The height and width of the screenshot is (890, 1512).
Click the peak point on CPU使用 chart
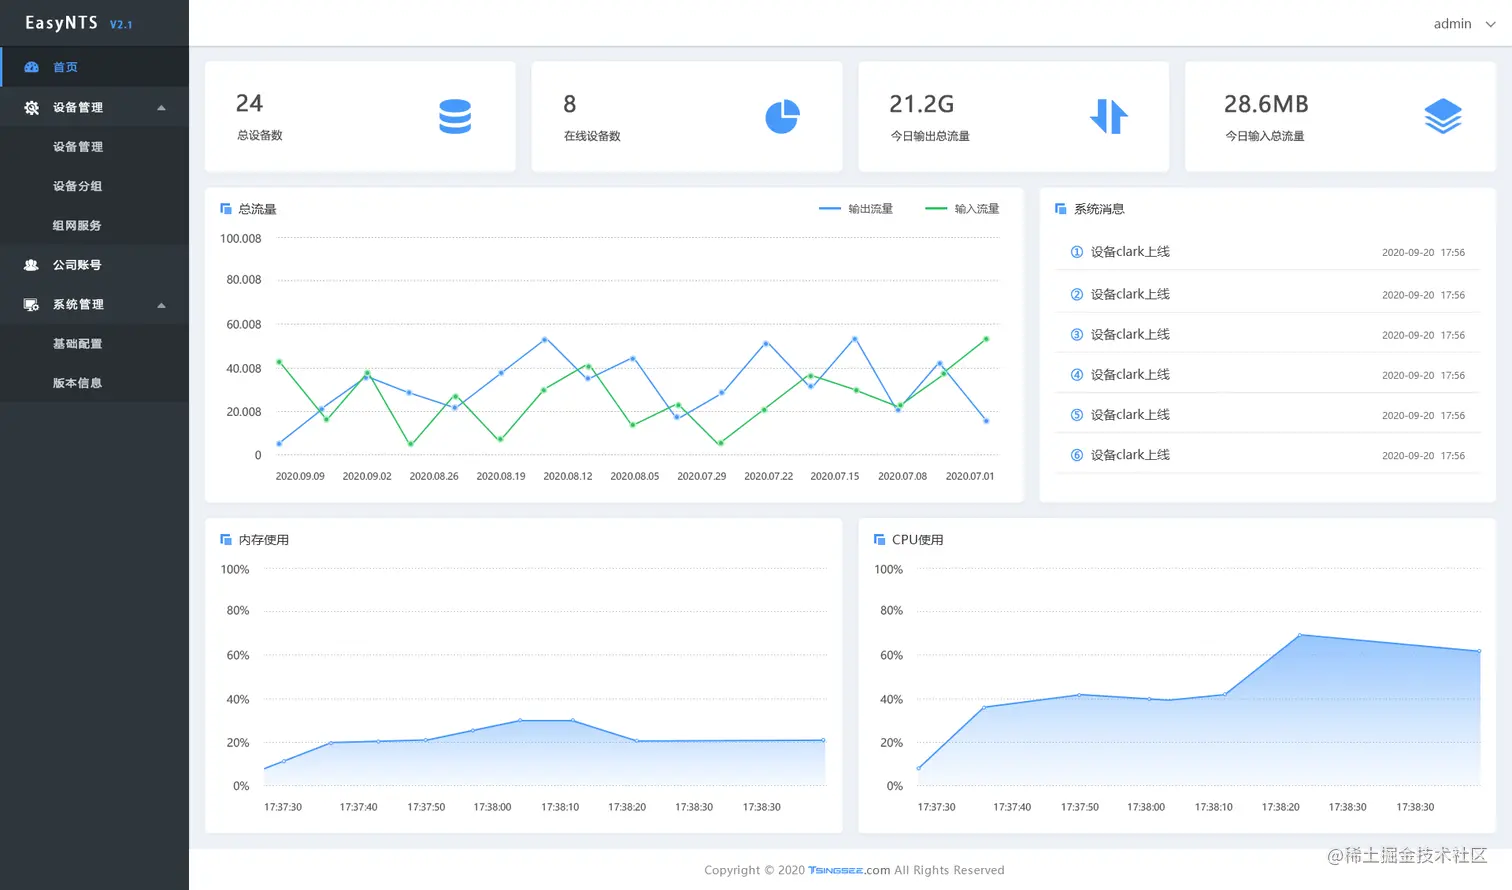point(1300,635)
